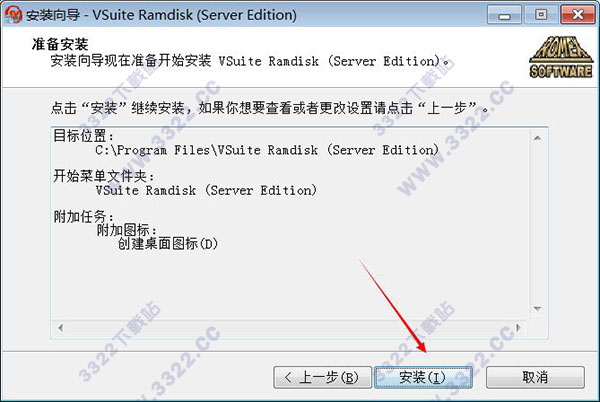Click the C:\Program Files destination path line
This screenshot has width=600, height=402.
click(x=267, y=150)
